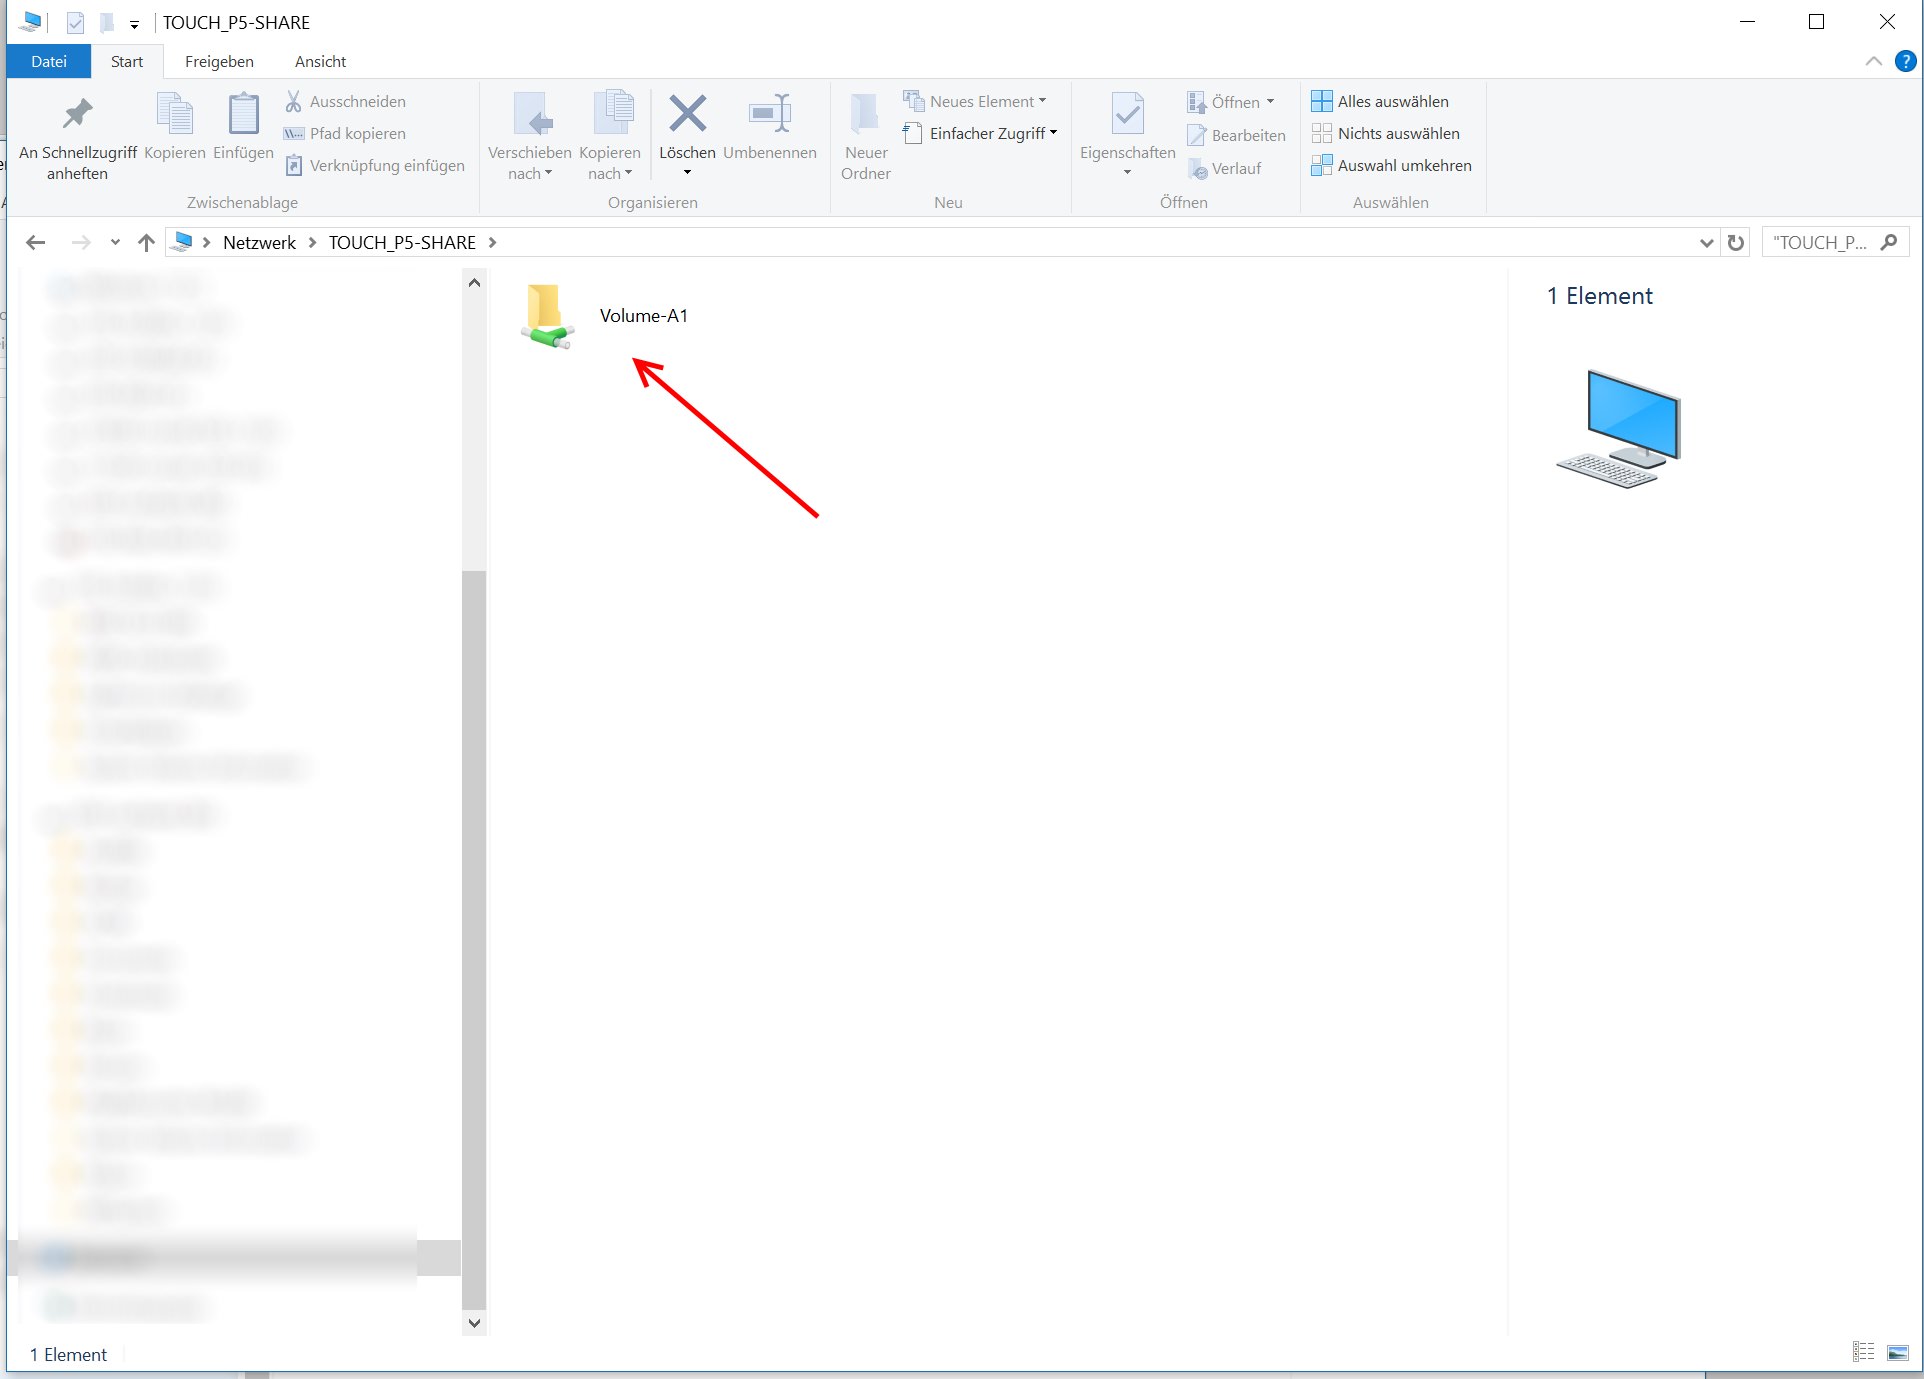Collapse the ribbon with the chevron
Screen dimensions: 1924x1379
coord(1873,62)
